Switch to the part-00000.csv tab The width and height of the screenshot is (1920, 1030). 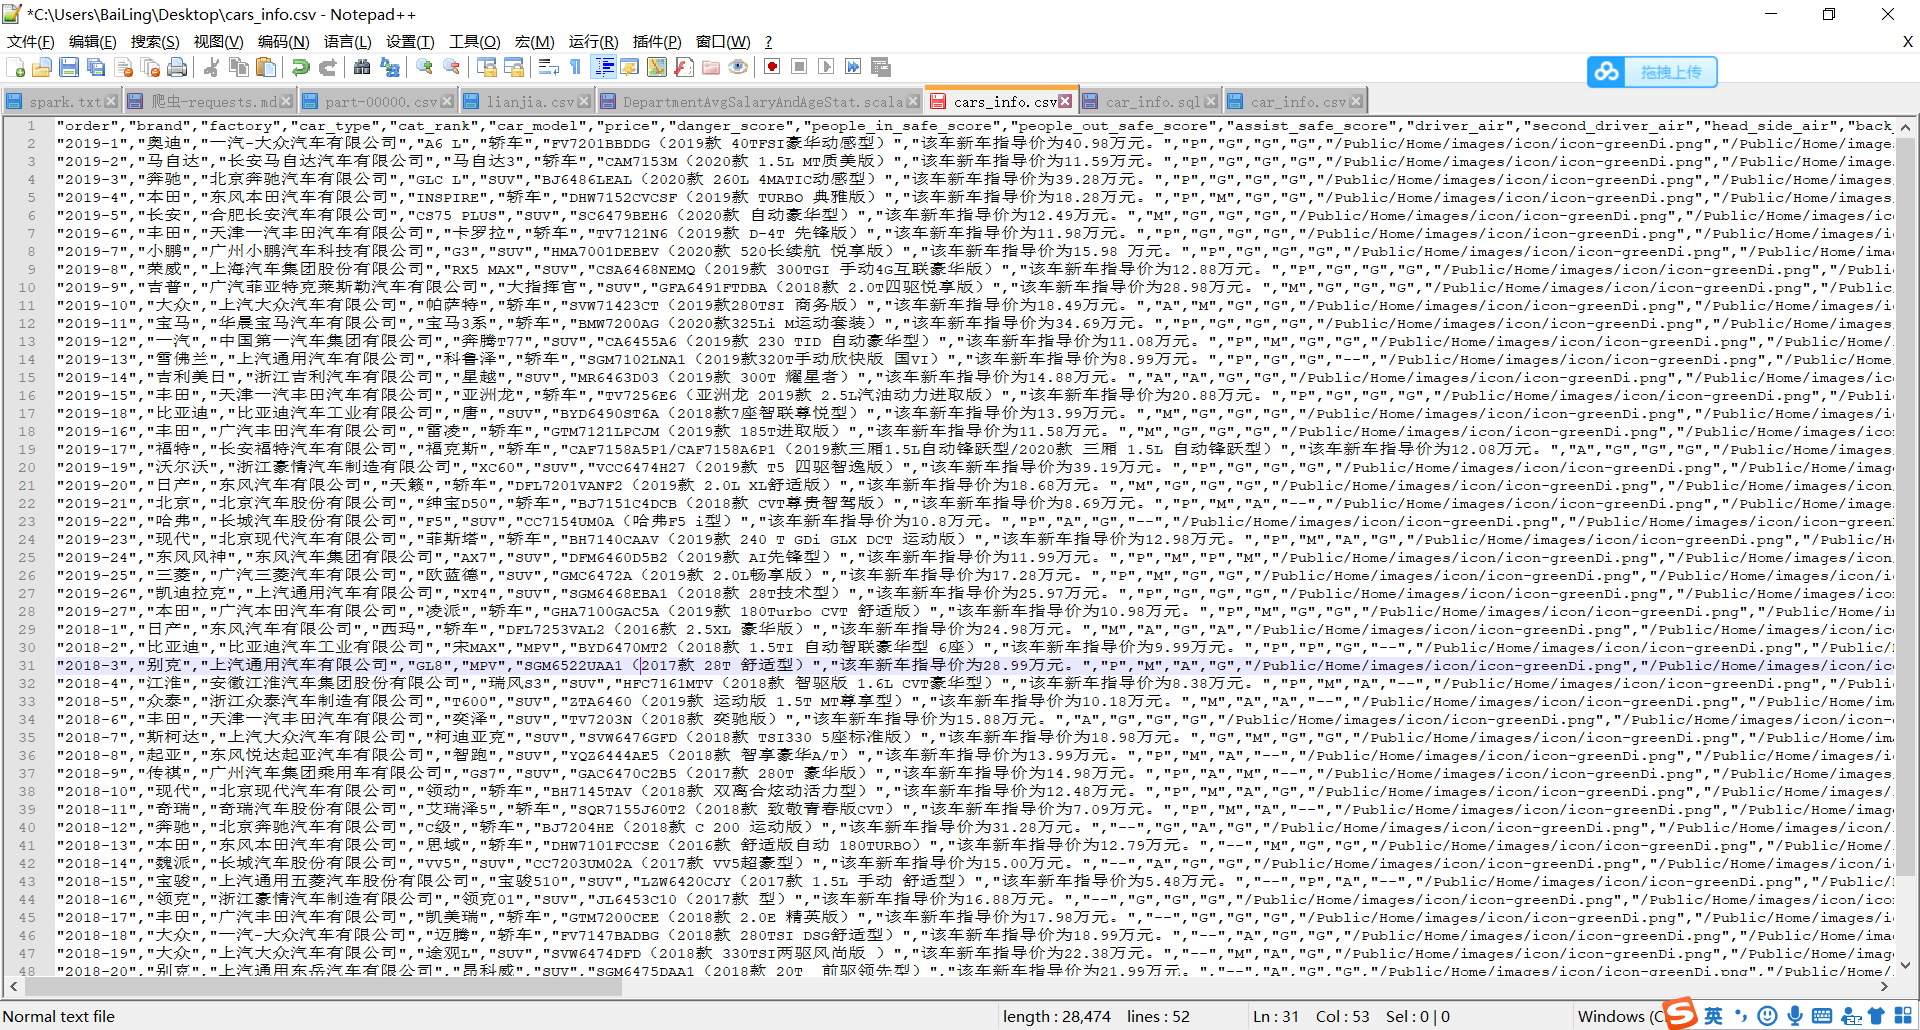(381, 102)
